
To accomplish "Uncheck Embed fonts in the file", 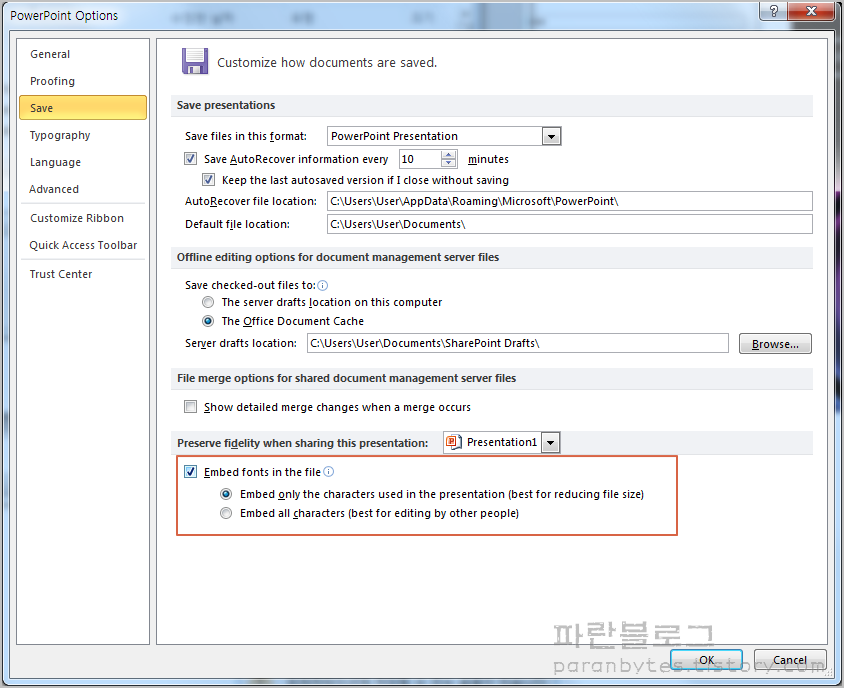I will 191,472.
